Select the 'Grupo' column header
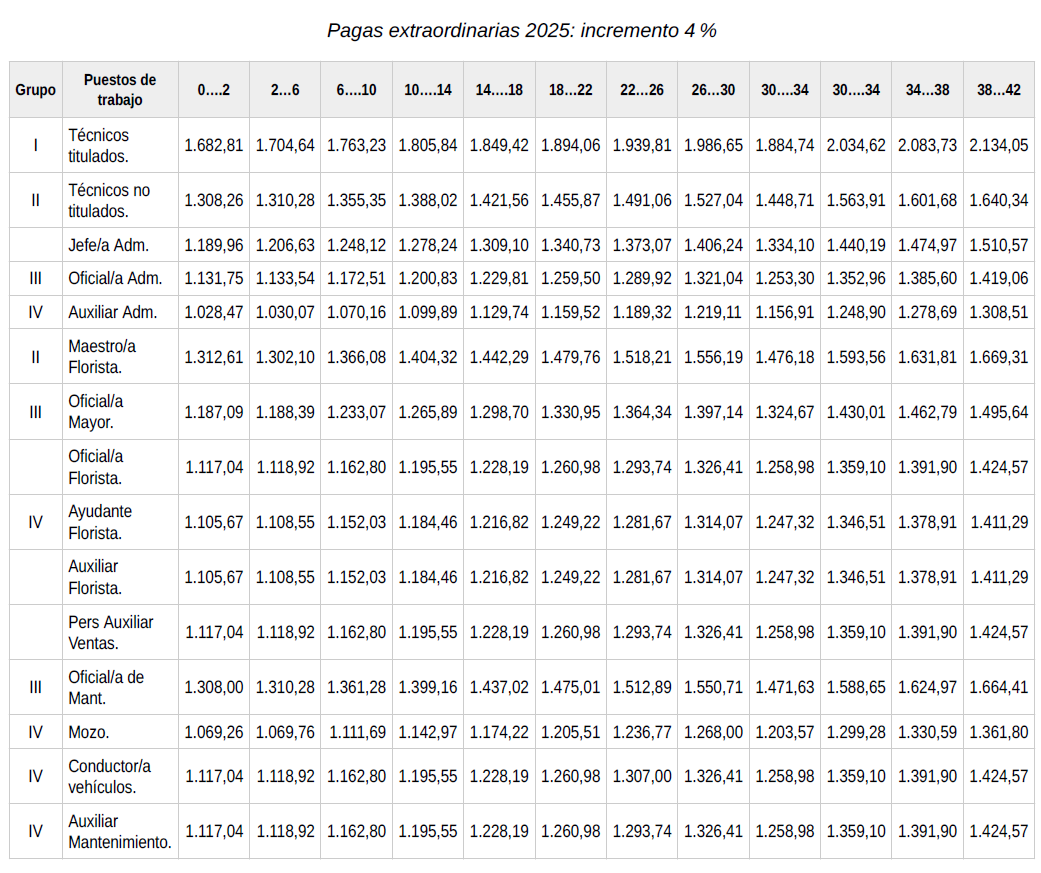Image resolution: width=1041 pixels, height=873 pixels. 35,90
